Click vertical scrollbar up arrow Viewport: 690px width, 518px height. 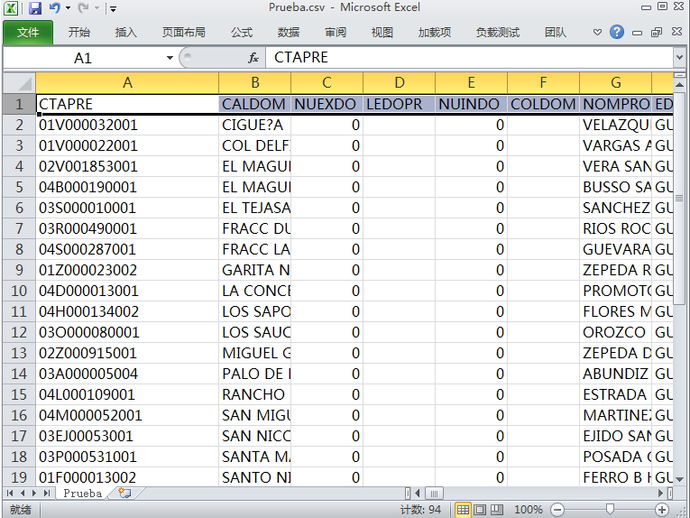point(680,84)
